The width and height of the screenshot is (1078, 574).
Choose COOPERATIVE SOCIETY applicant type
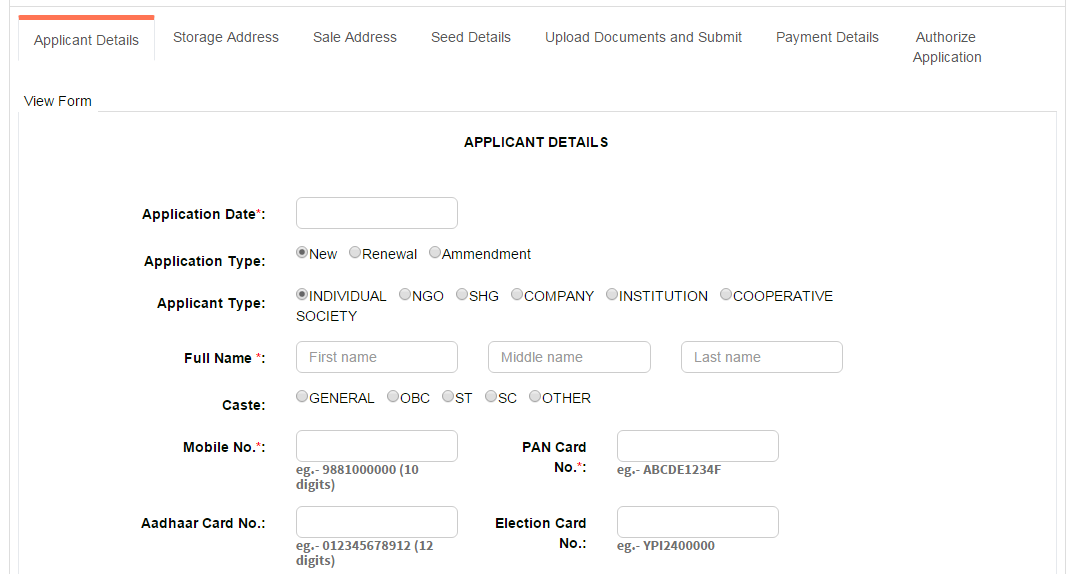click(726, 294)
